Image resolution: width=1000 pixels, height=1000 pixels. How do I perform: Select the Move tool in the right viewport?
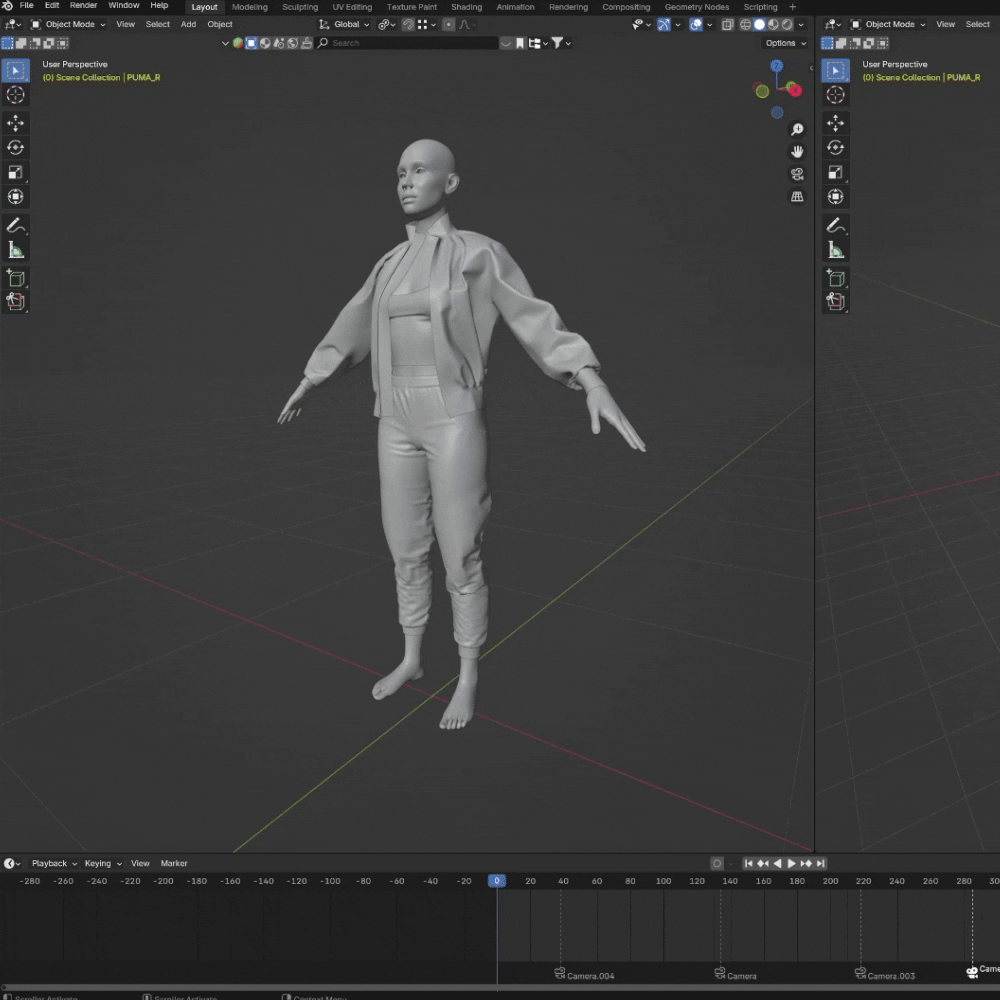pos(835,122)
